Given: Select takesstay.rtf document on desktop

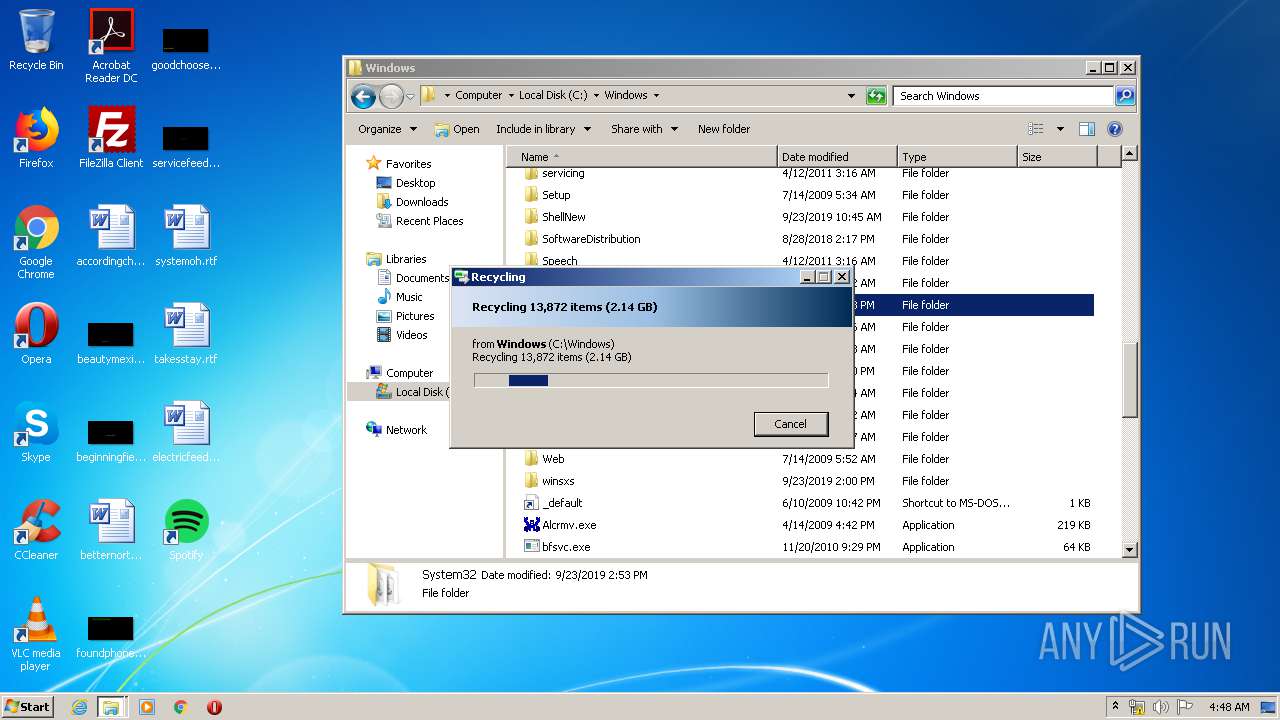Looking at the screenshot, I should pos(186,334).
